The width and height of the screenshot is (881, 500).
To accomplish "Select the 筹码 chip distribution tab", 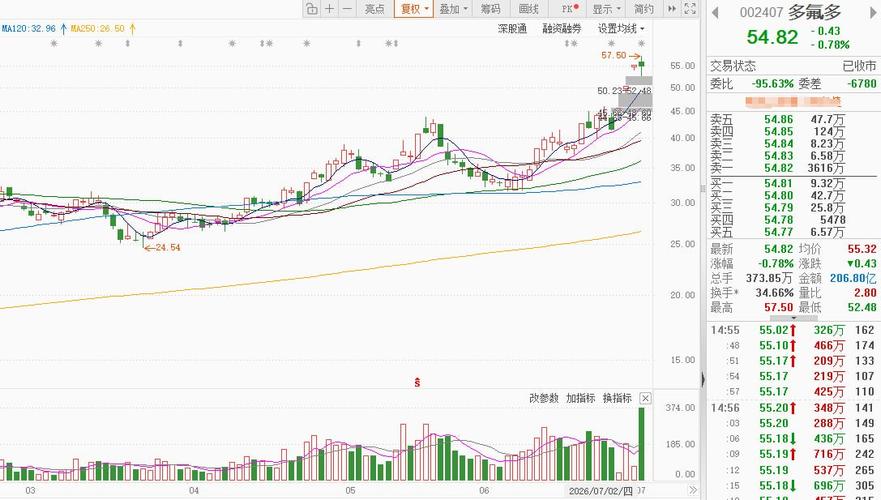I will [491, 8].
